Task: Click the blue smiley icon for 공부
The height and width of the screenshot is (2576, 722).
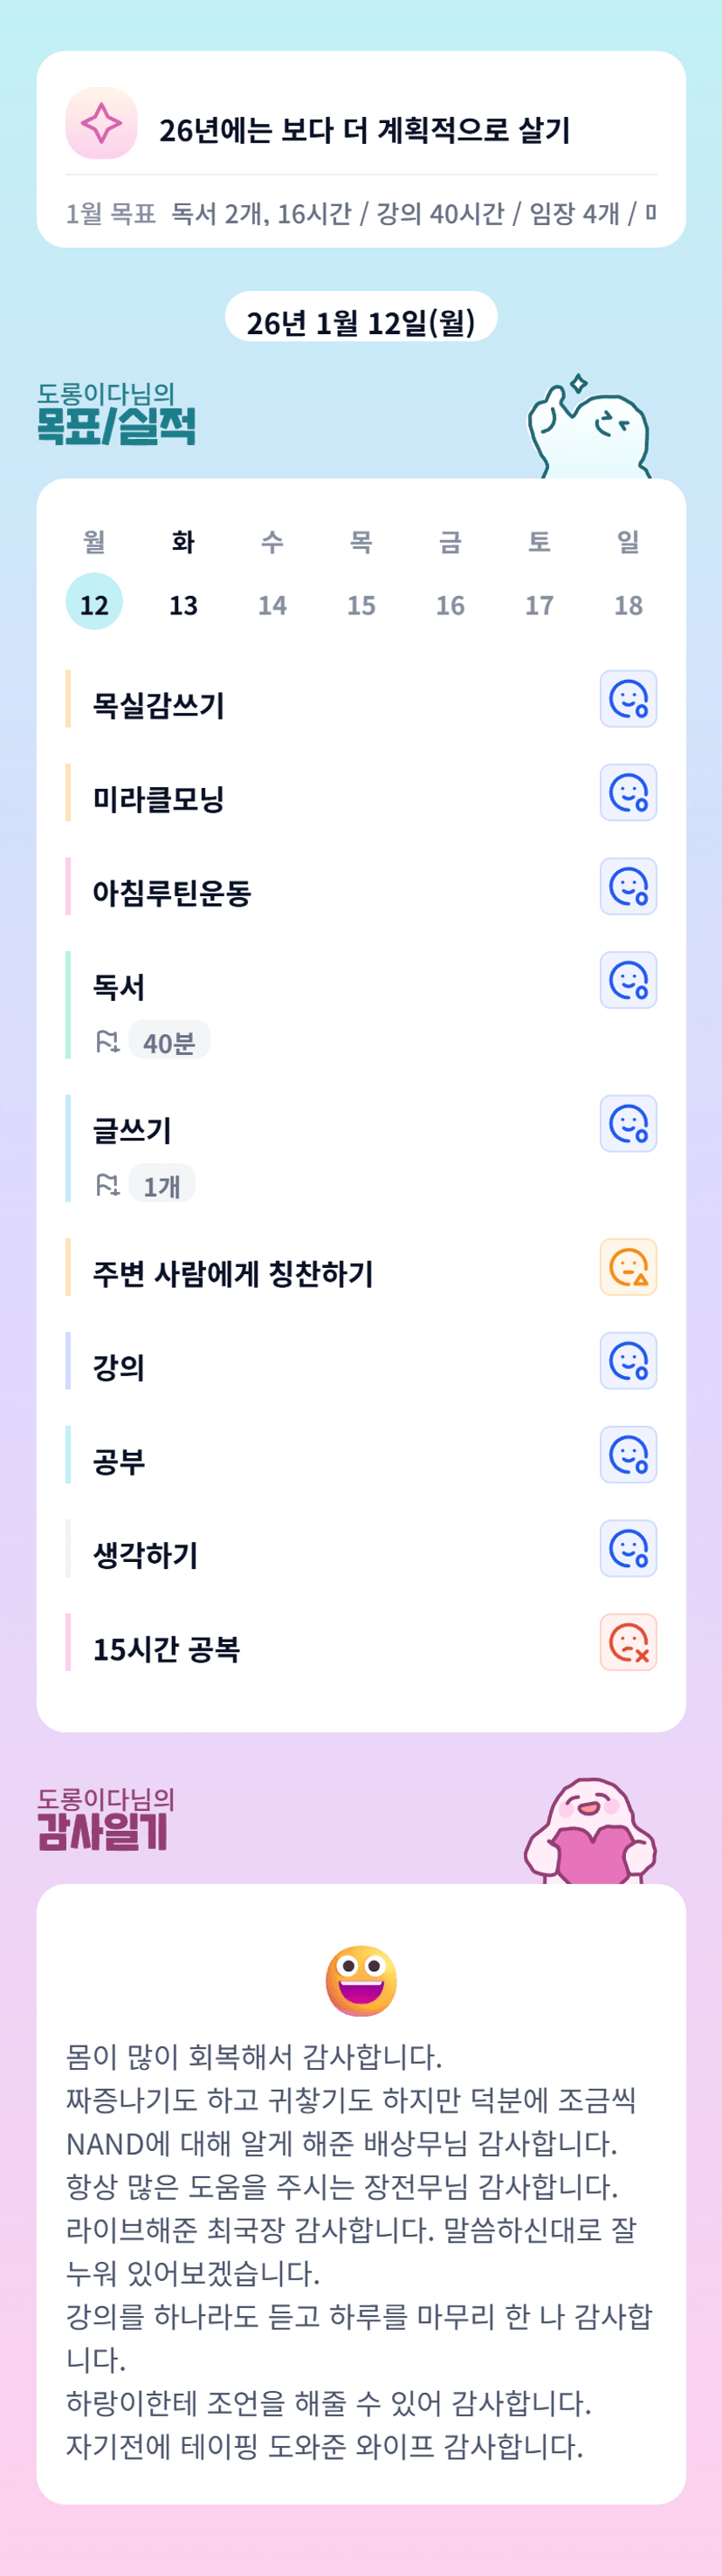Action: coord(628,1455)
